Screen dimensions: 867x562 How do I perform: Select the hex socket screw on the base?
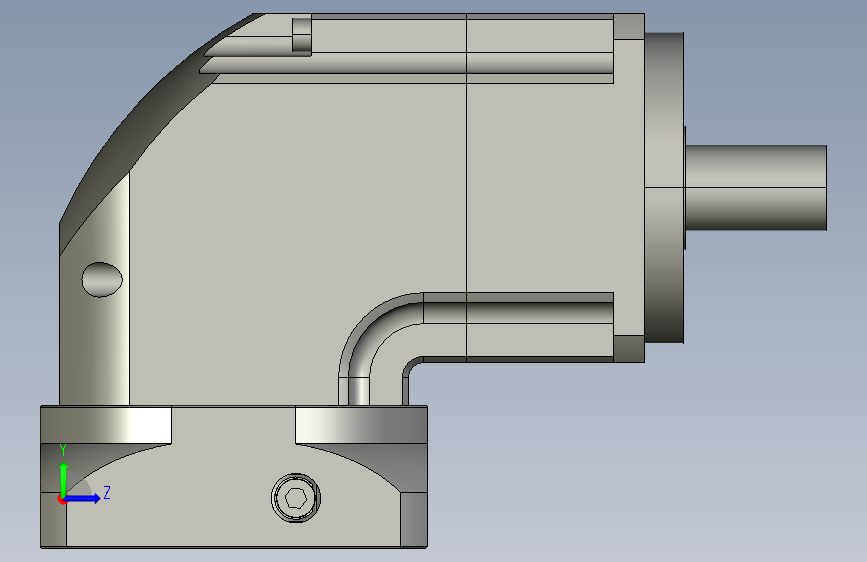[x=296, y=498]
